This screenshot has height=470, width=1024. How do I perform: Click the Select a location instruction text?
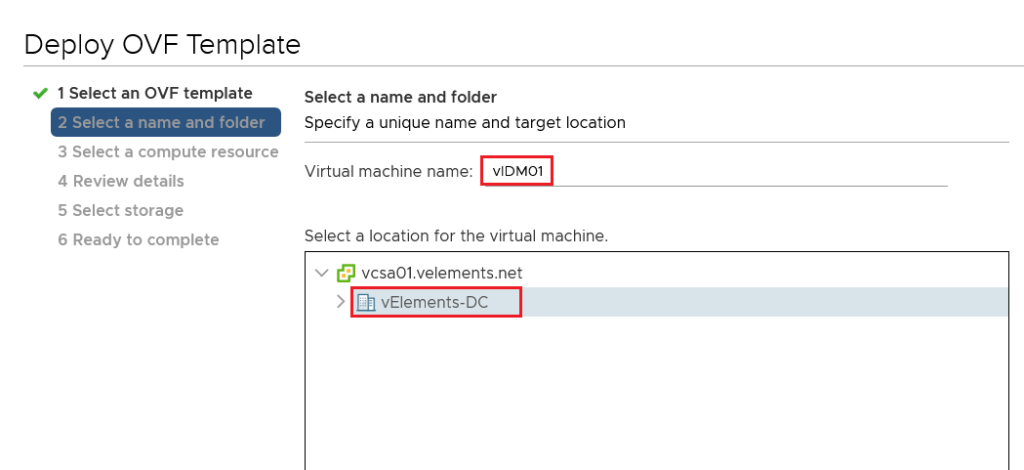click(455, 237)
